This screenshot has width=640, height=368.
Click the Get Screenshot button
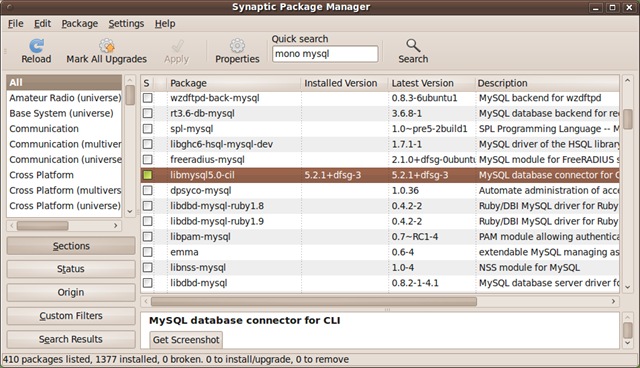coord(186,339)
